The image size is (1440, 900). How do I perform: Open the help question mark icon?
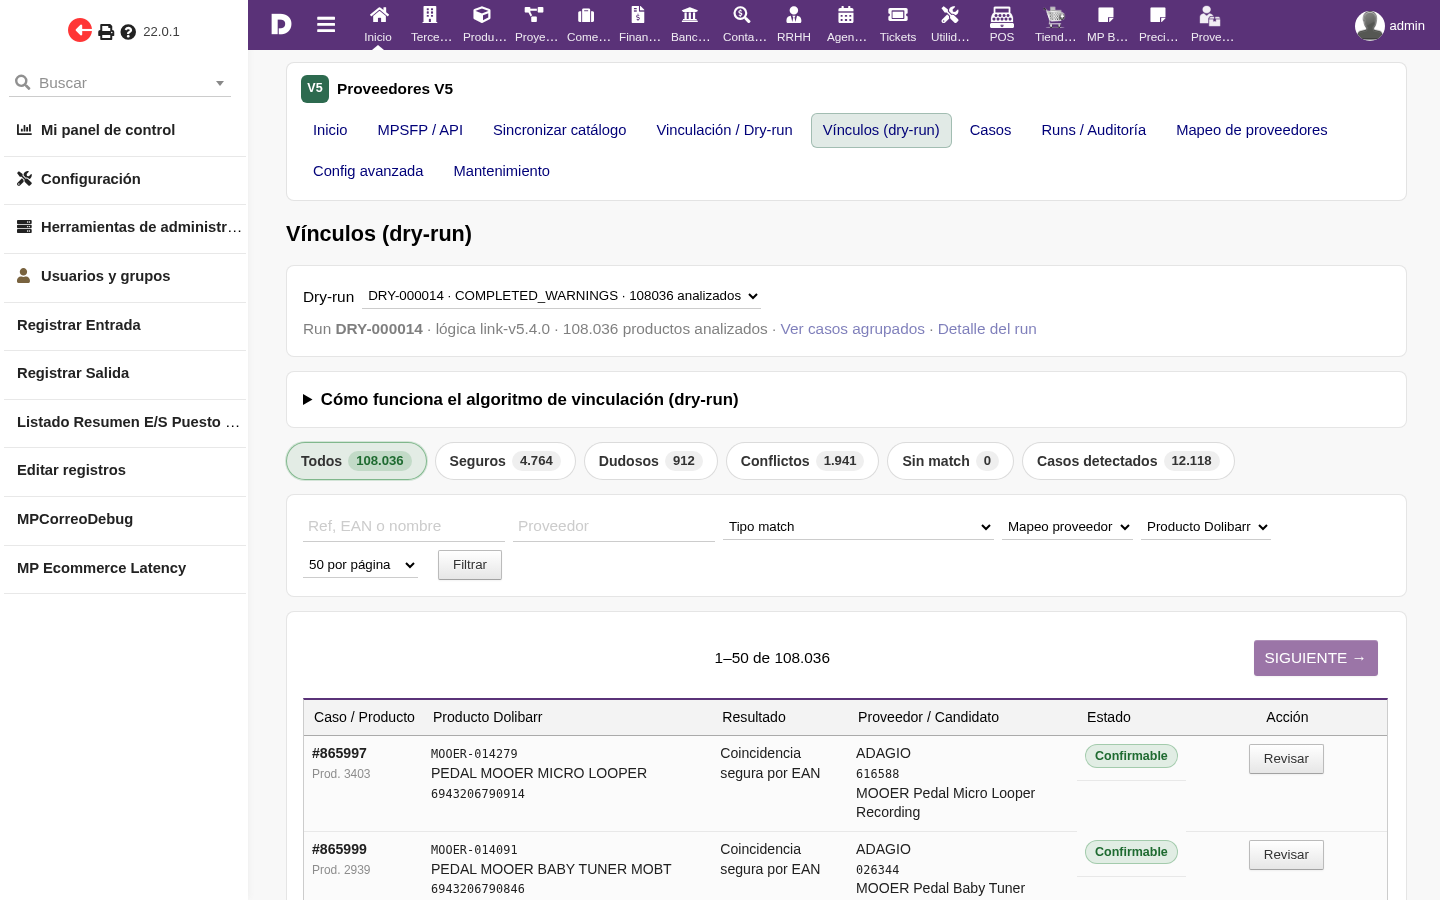(128, 32)
